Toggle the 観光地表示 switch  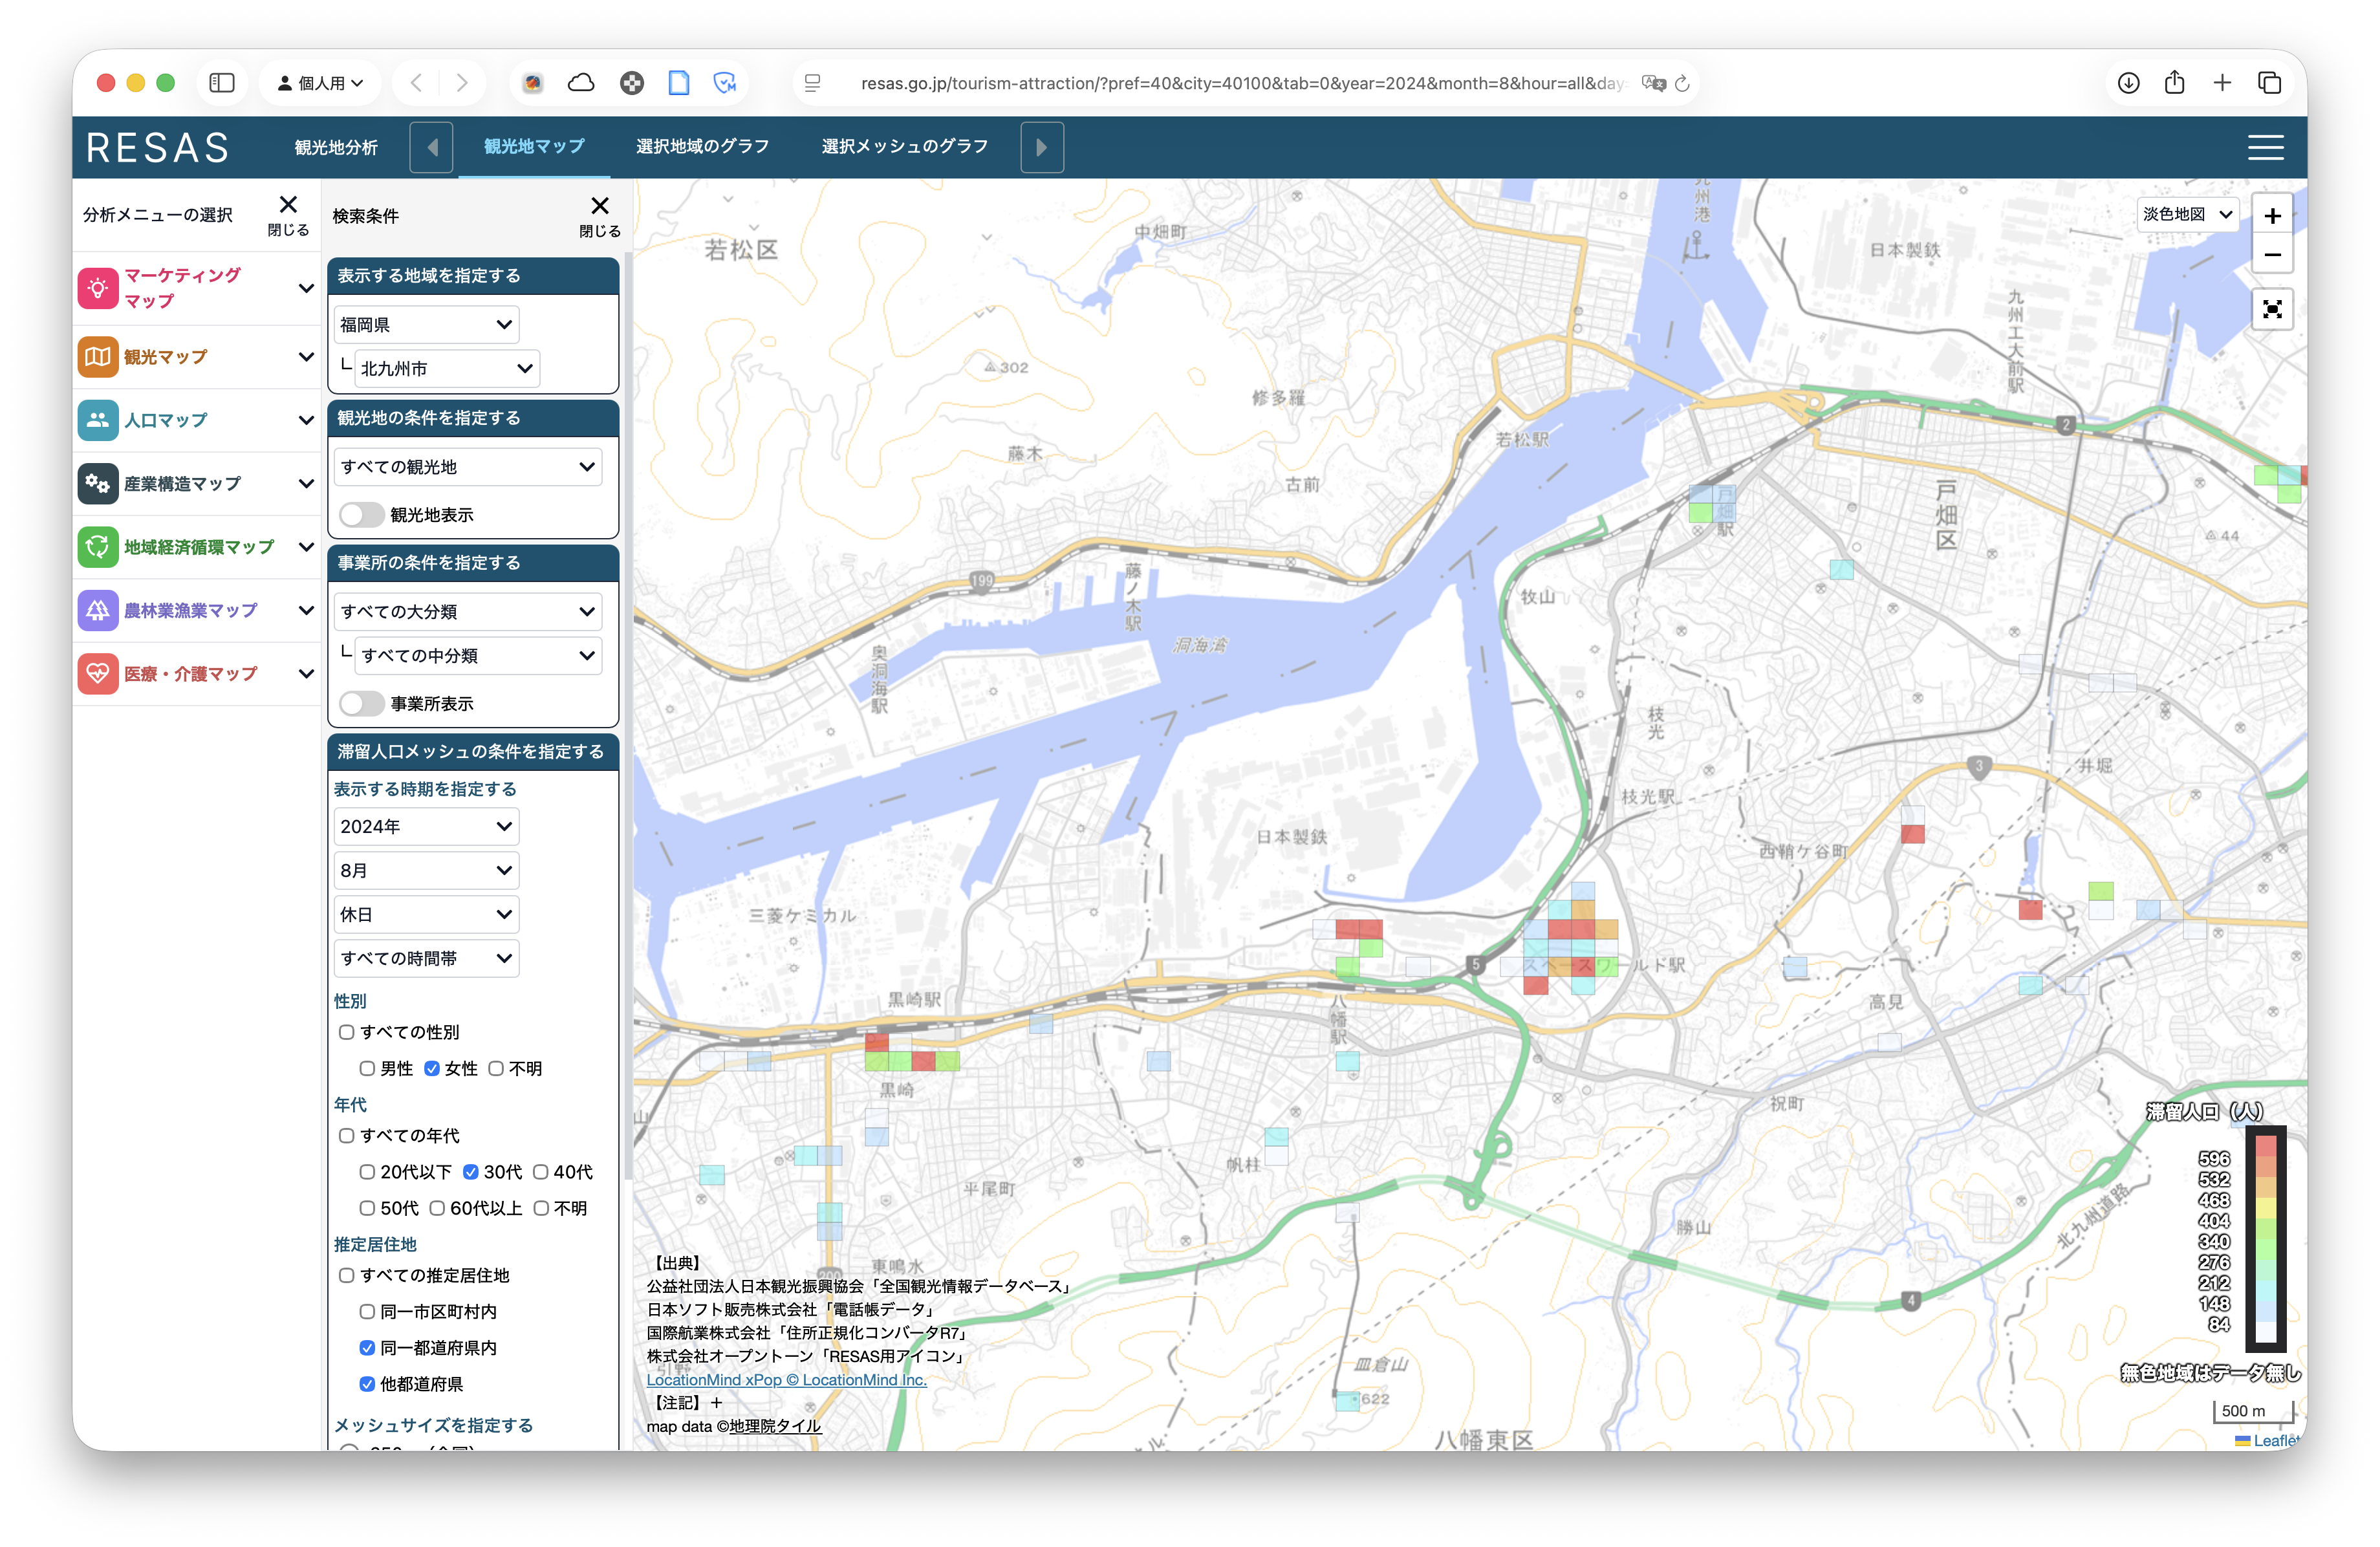361,514
